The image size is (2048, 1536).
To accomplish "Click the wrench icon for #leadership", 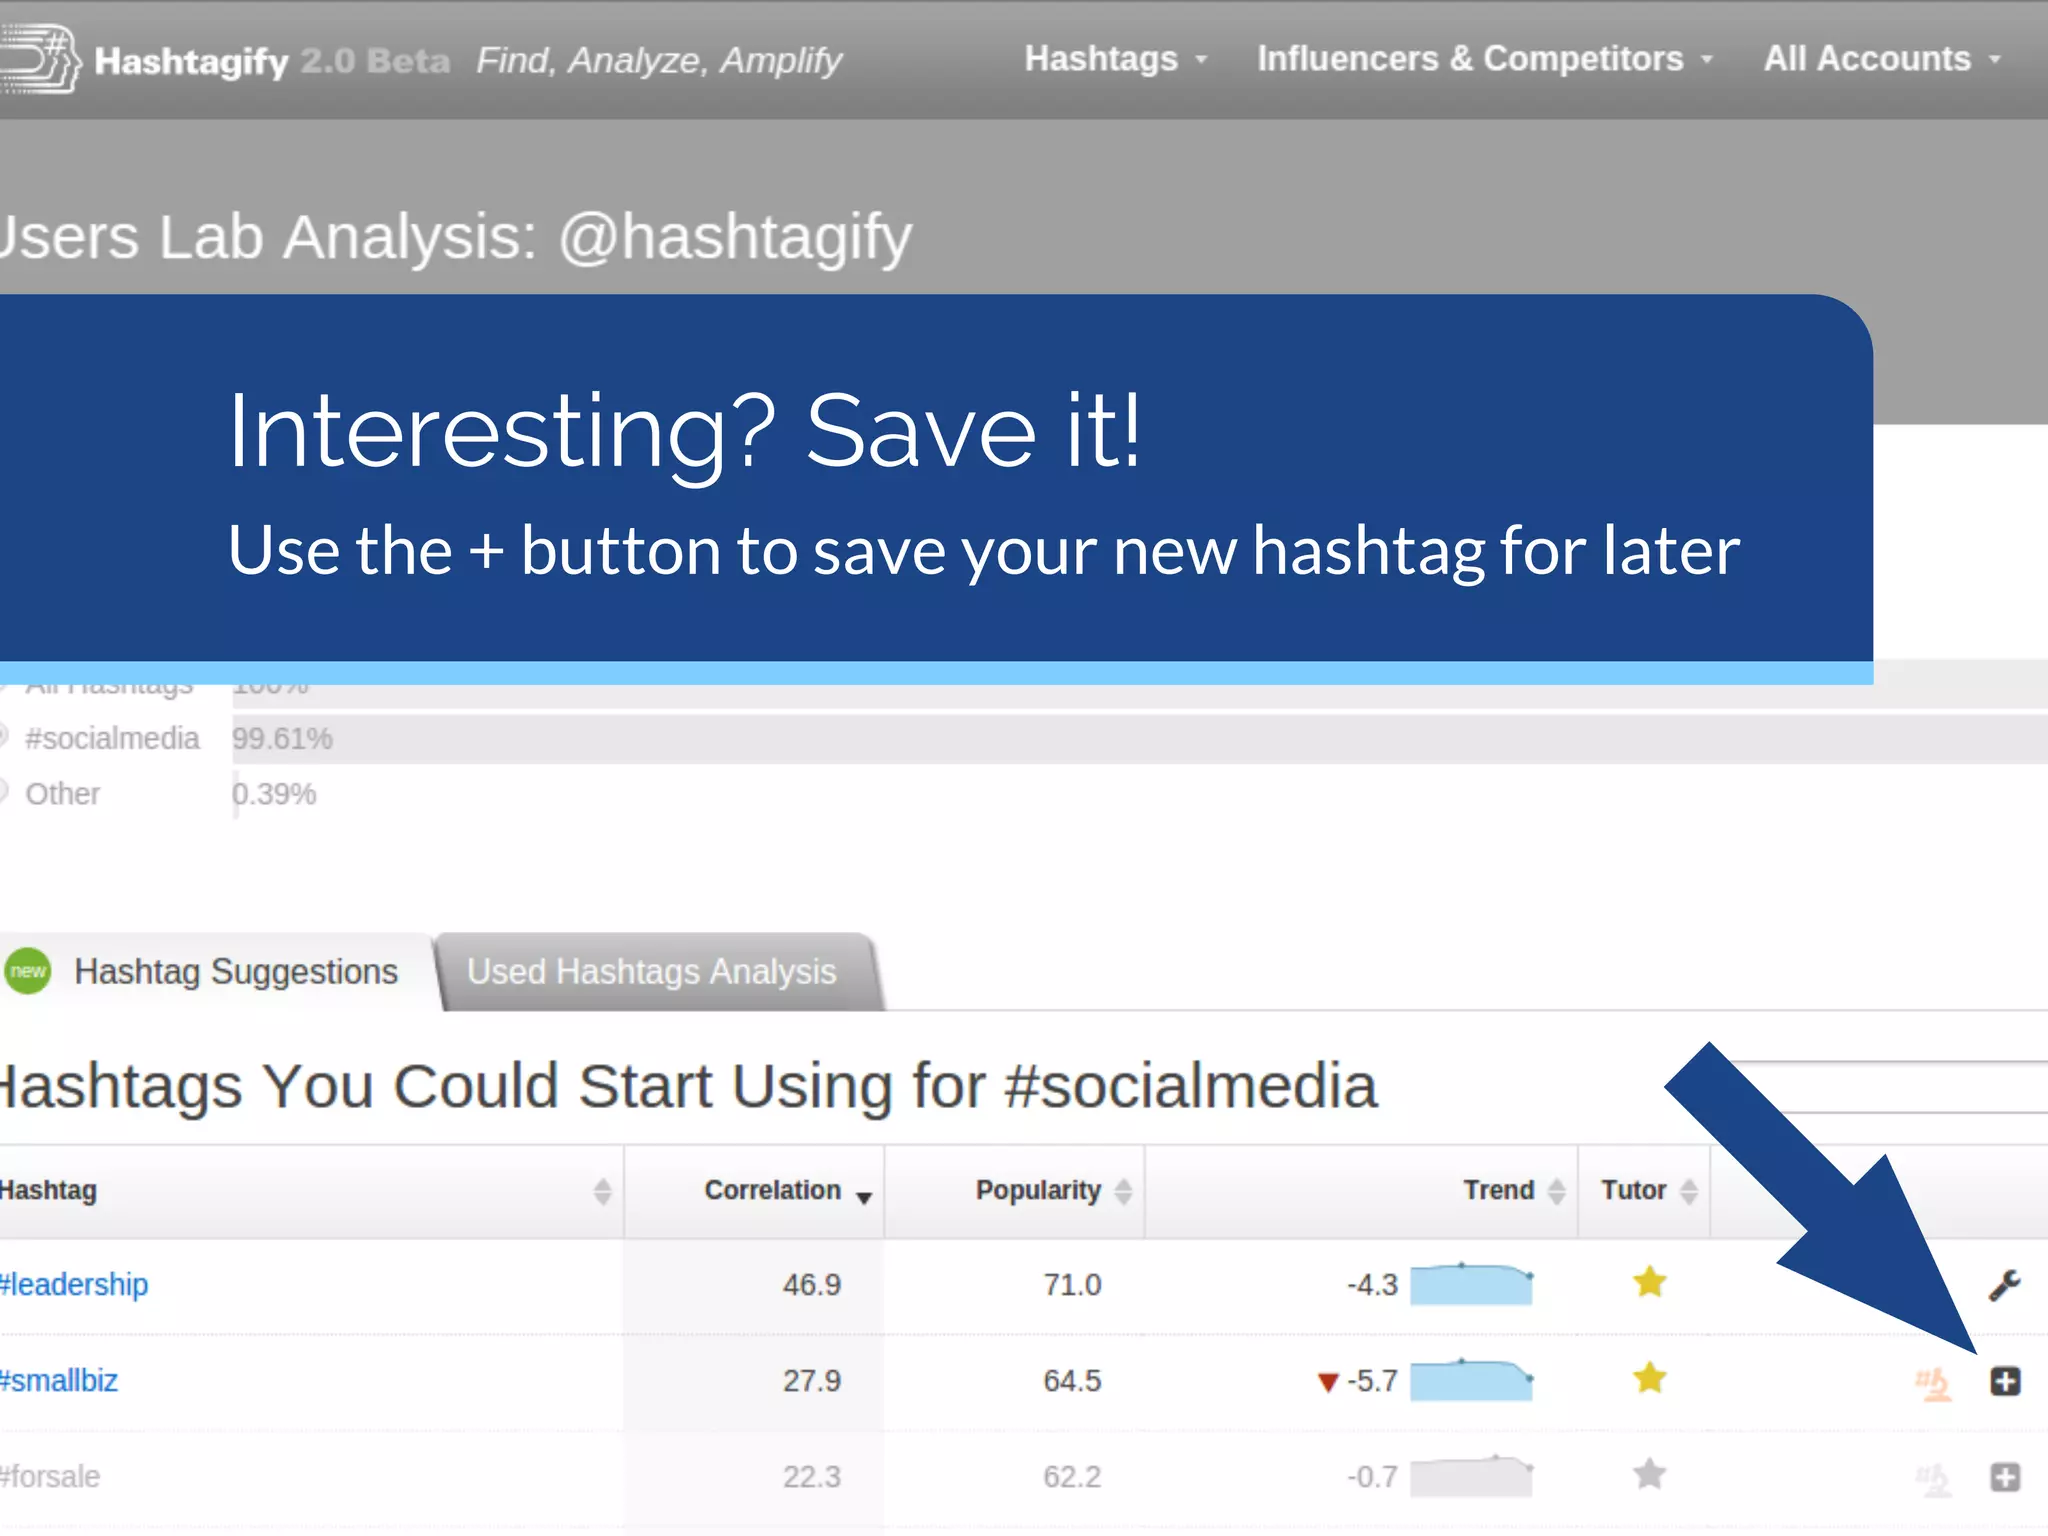I will tap(2005, 1284).
